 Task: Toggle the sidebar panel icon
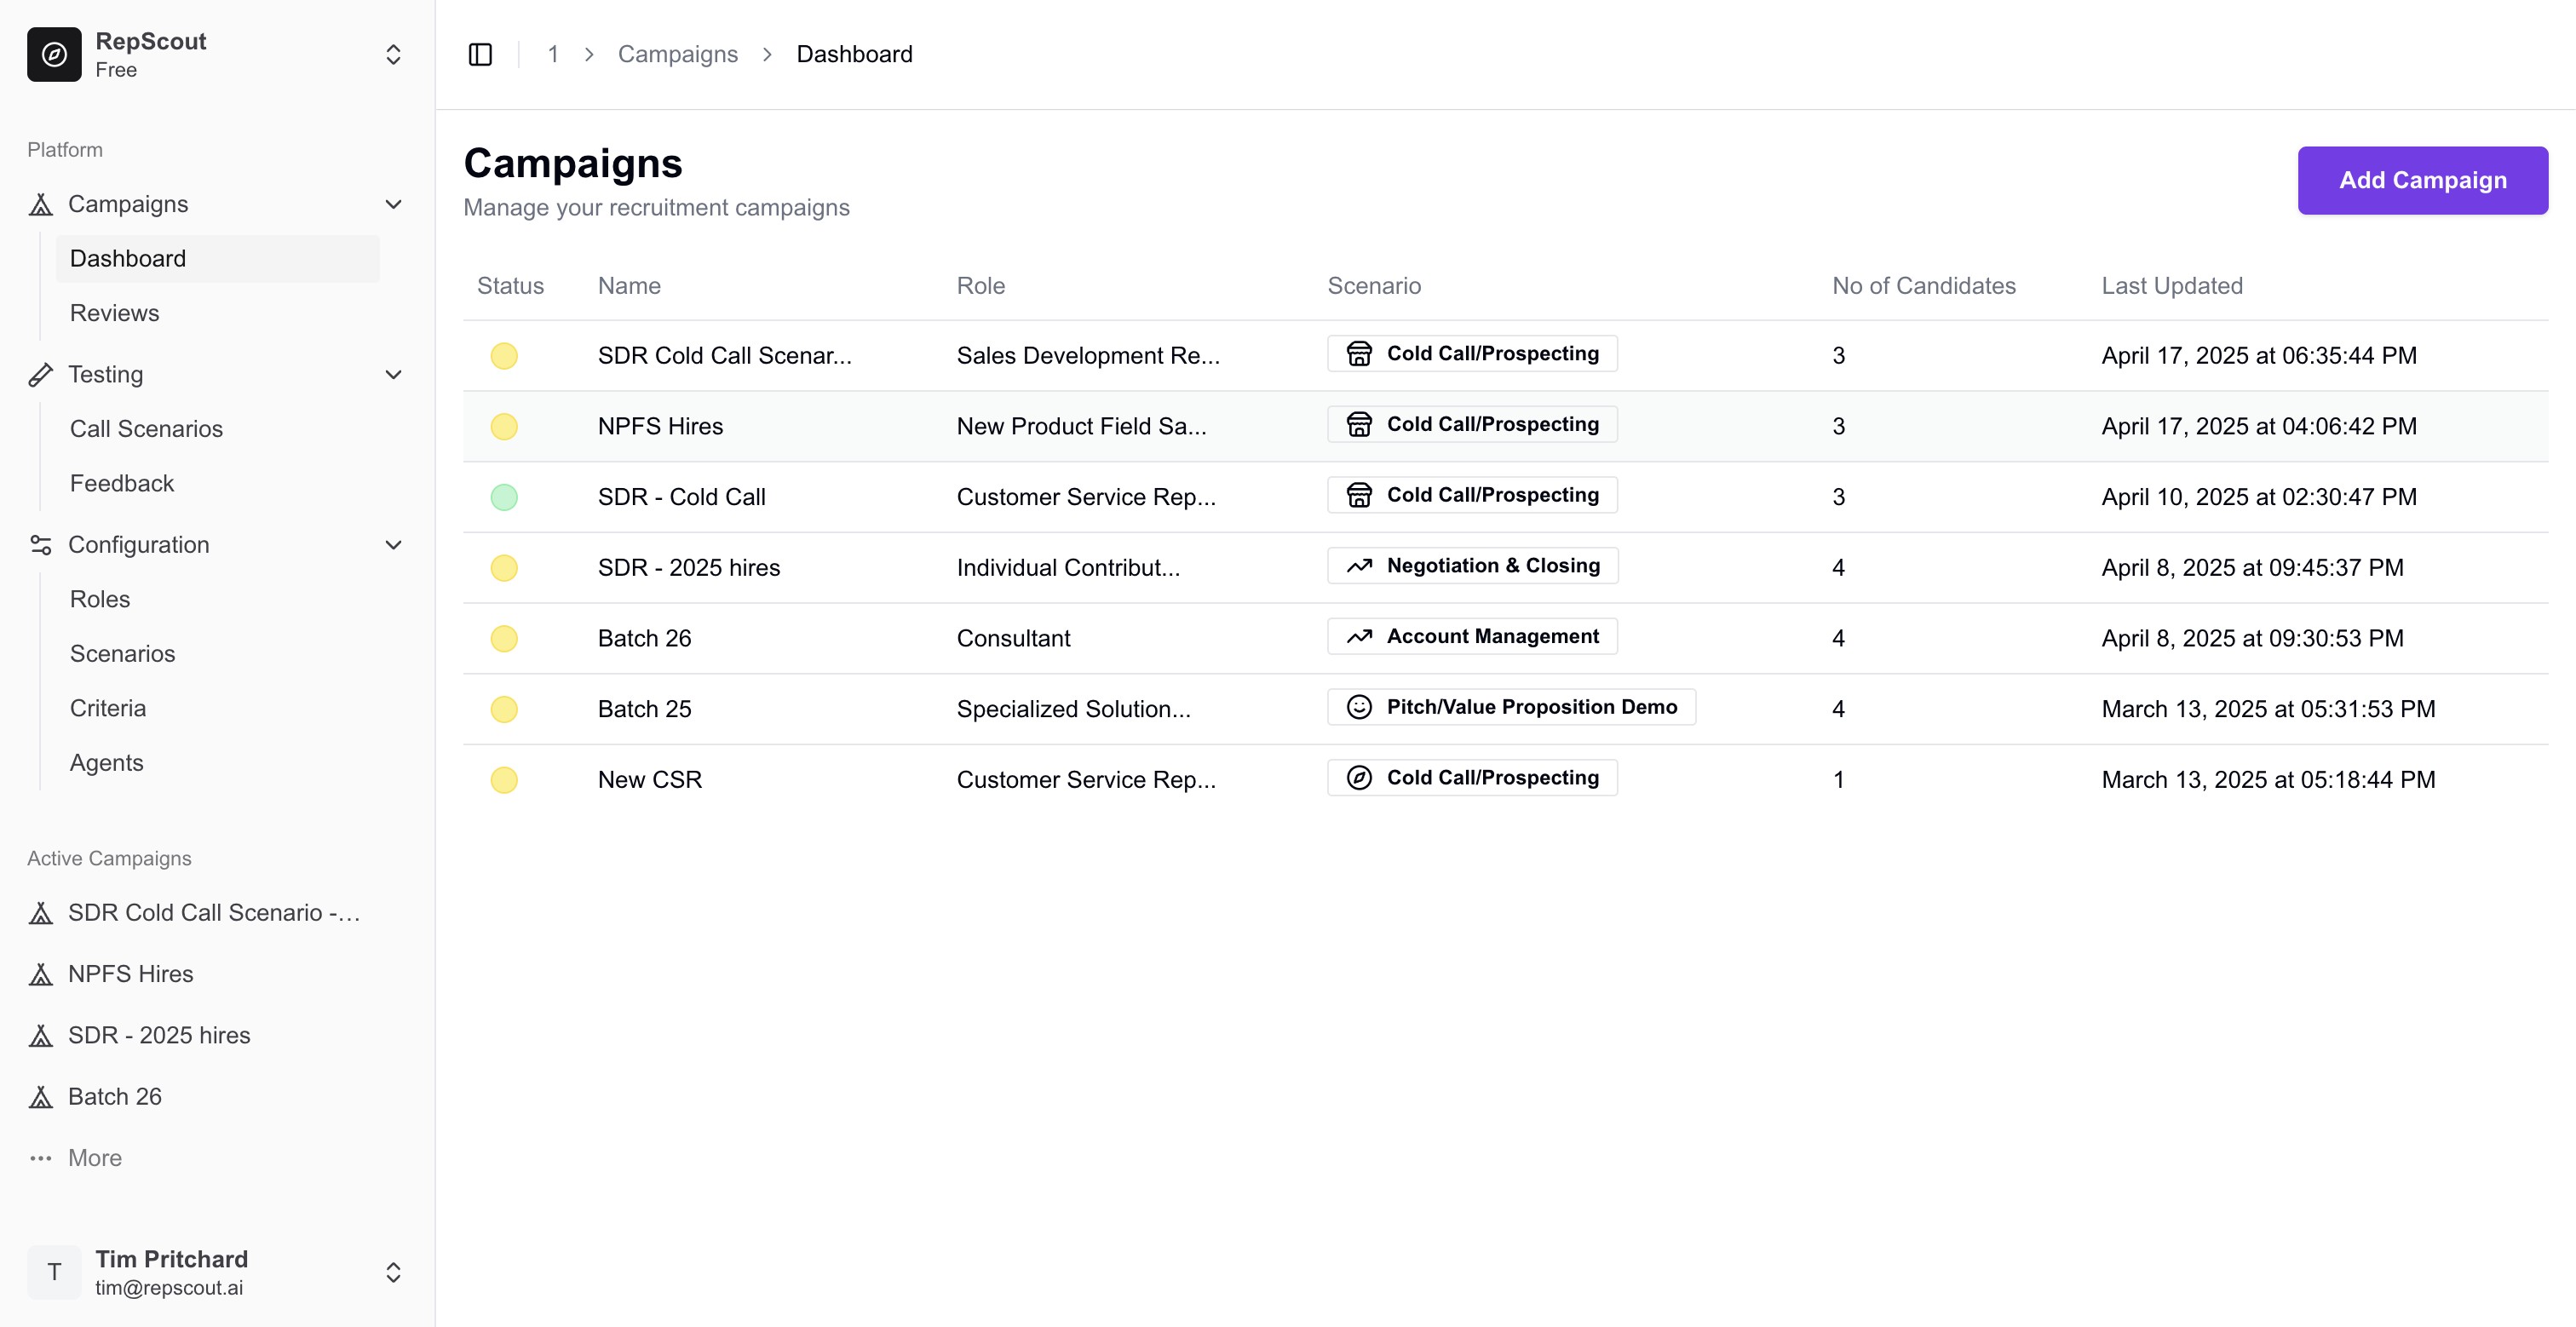point(480,54)
